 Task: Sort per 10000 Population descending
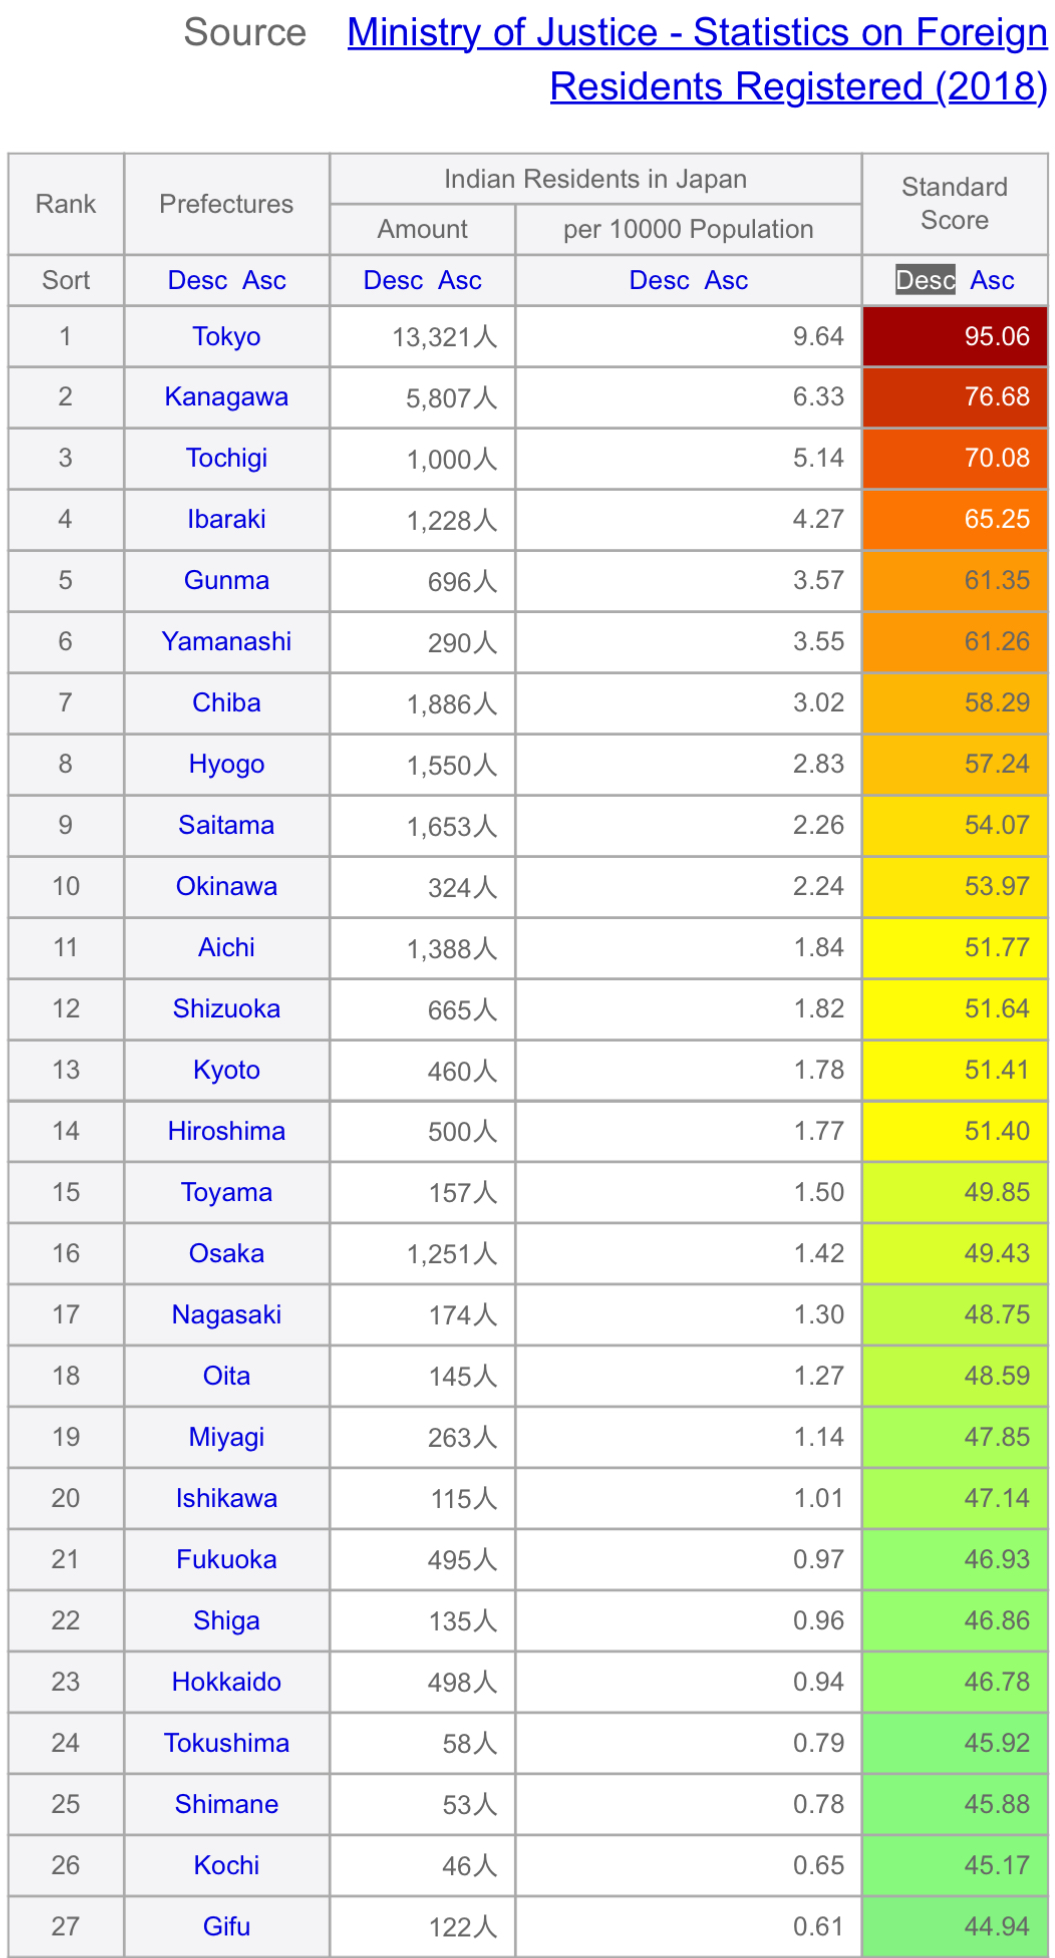pyautogui.click(x=659, y=281)
